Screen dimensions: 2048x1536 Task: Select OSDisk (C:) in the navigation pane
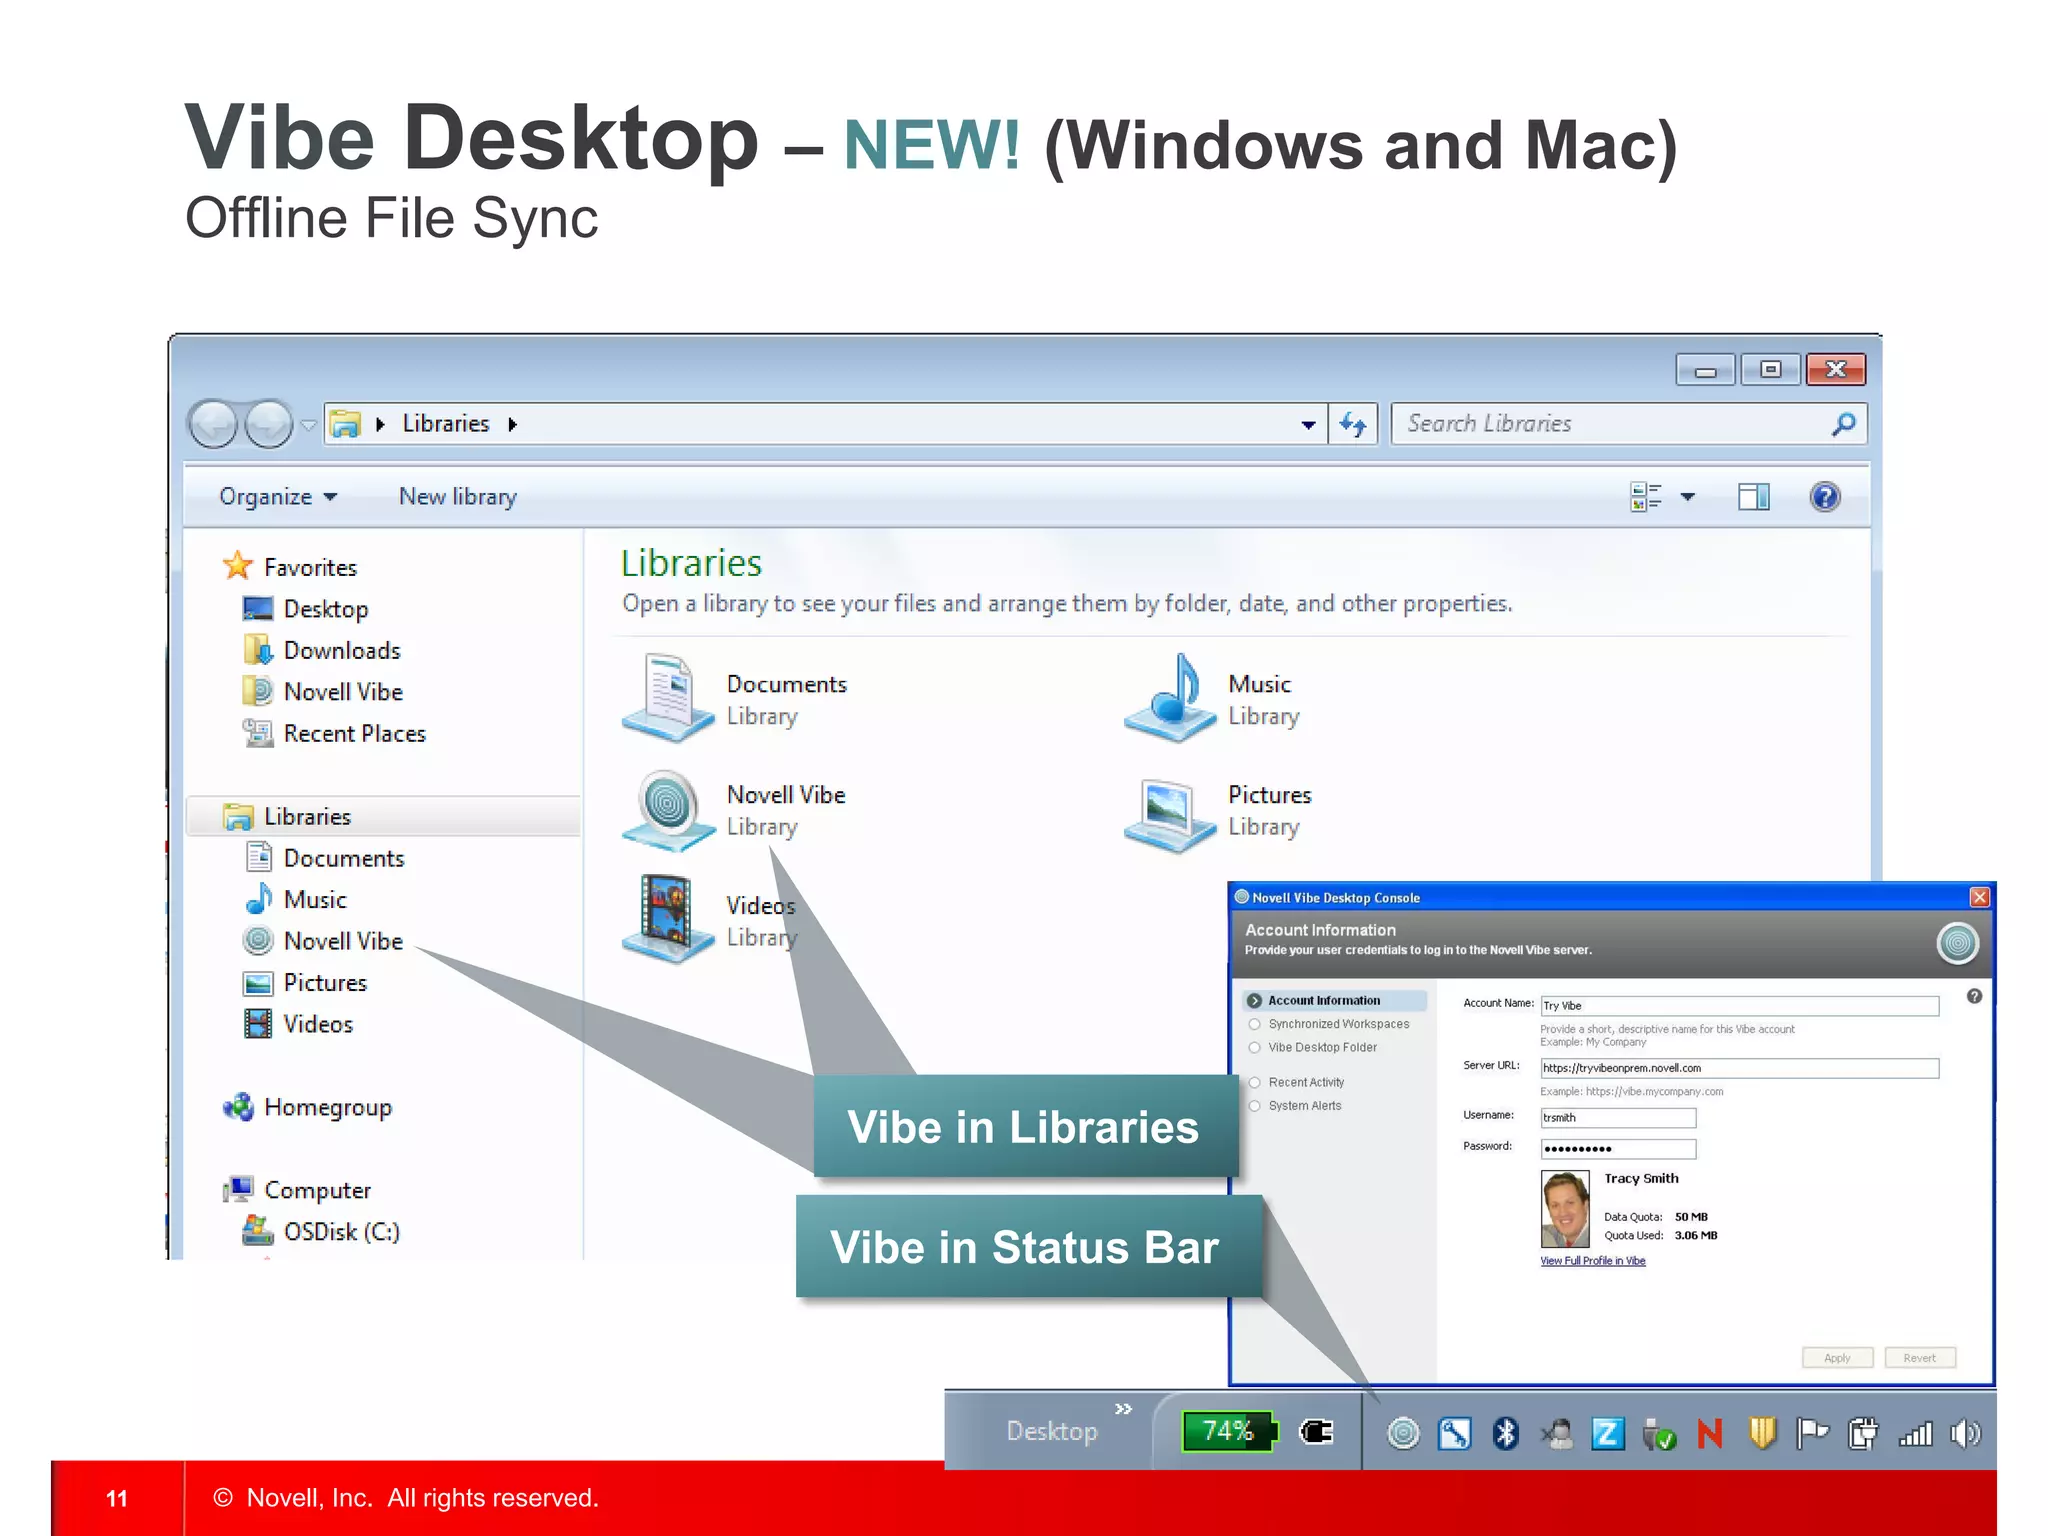[x=321, y=1231]
